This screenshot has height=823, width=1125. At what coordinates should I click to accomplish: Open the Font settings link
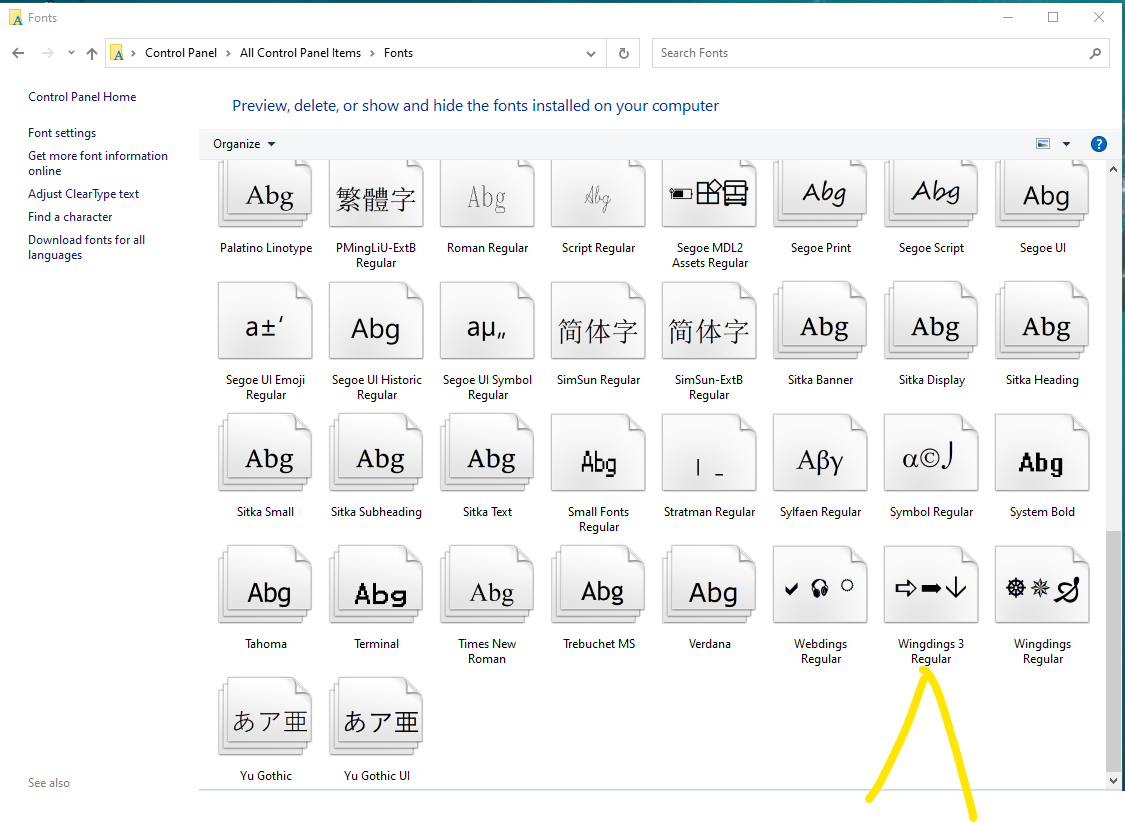coord(62,133)
